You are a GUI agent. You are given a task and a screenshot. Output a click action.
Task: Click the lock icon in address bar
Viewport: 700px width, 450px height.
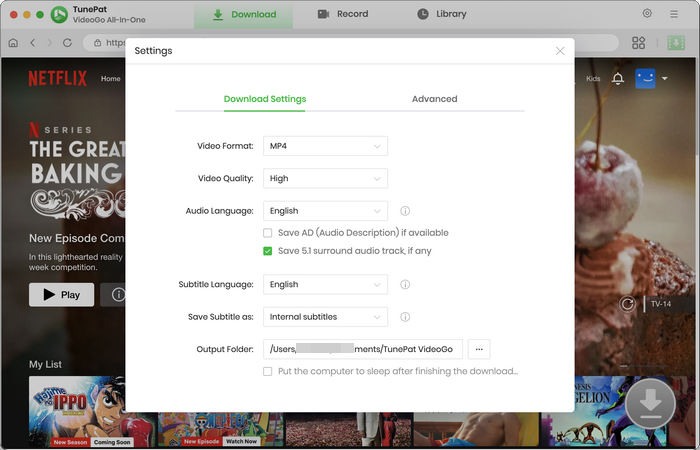coord(97,43)
